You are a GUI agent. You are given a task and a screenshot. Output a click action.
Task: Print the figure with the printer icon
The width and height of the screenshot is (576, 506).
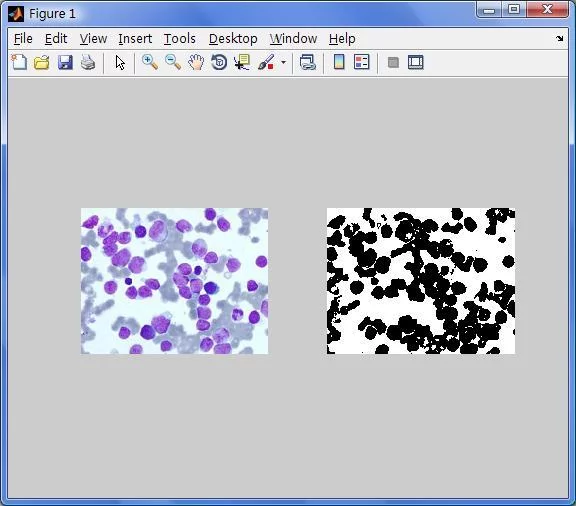click(x=88, y=62)
